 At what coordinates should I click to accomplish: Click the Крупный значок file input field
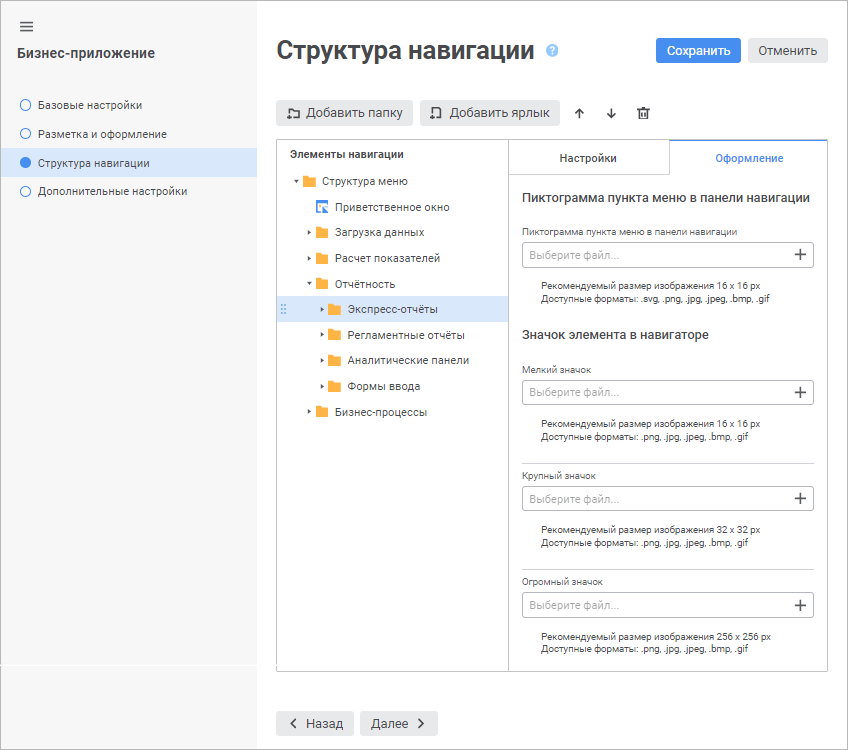(655, 499)
